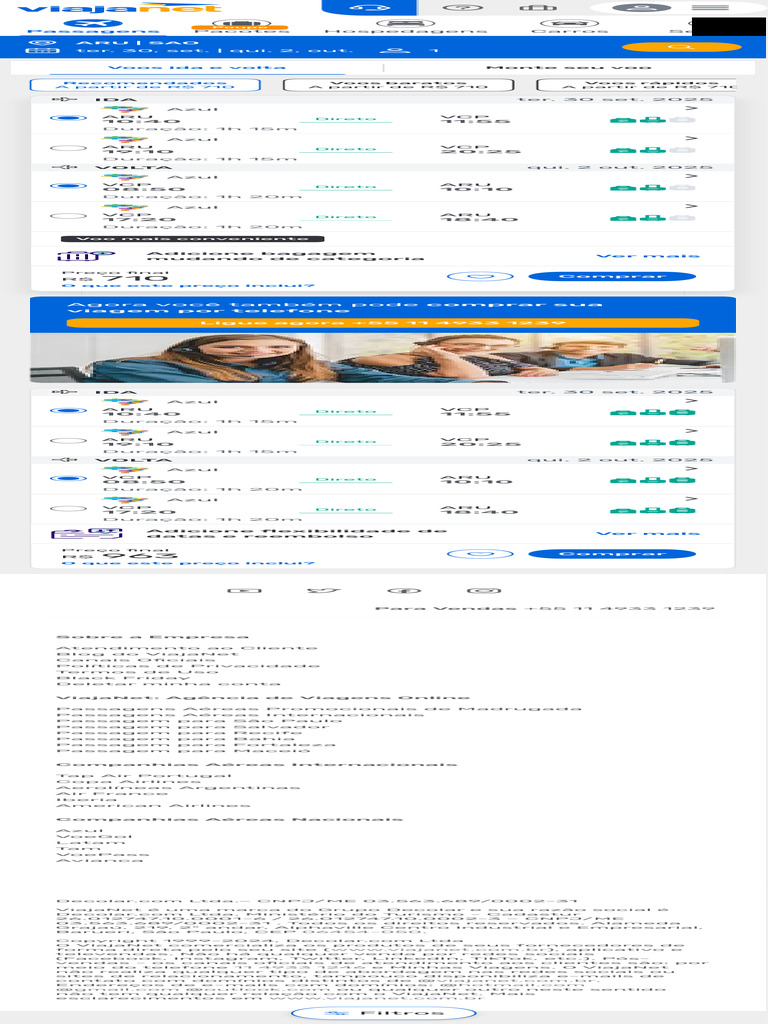This screenshot has width=768, height=1024.
Task: Tap the headset support icon in header
Action: click(x=370, y=8)
